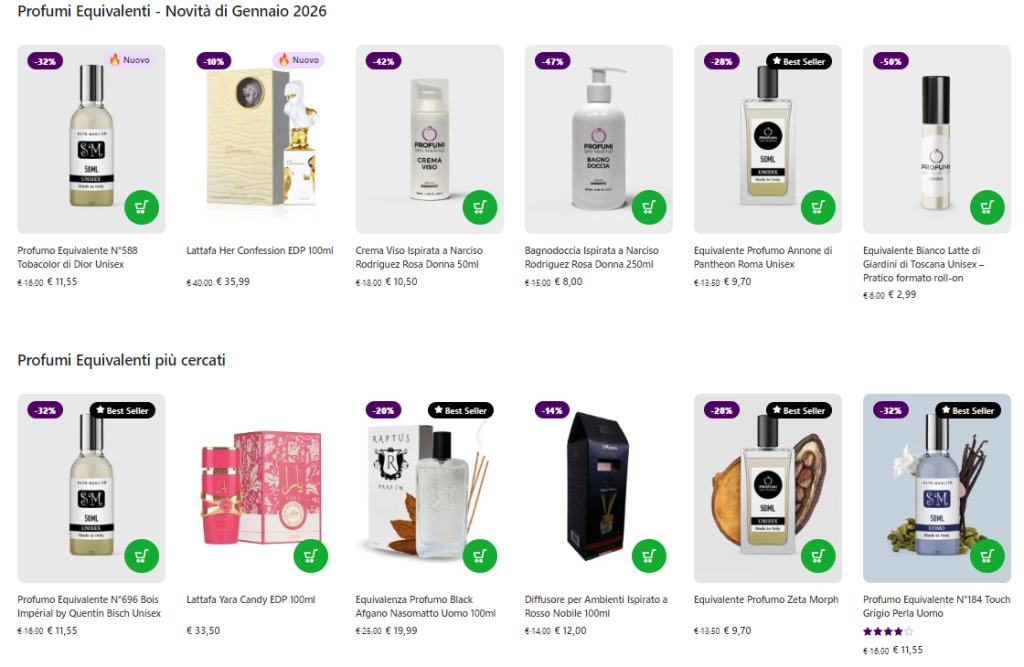Add Lattafa Her Confession to cart
The width and height of the screenshot is (1024, 667).
(x=311, y=208)
